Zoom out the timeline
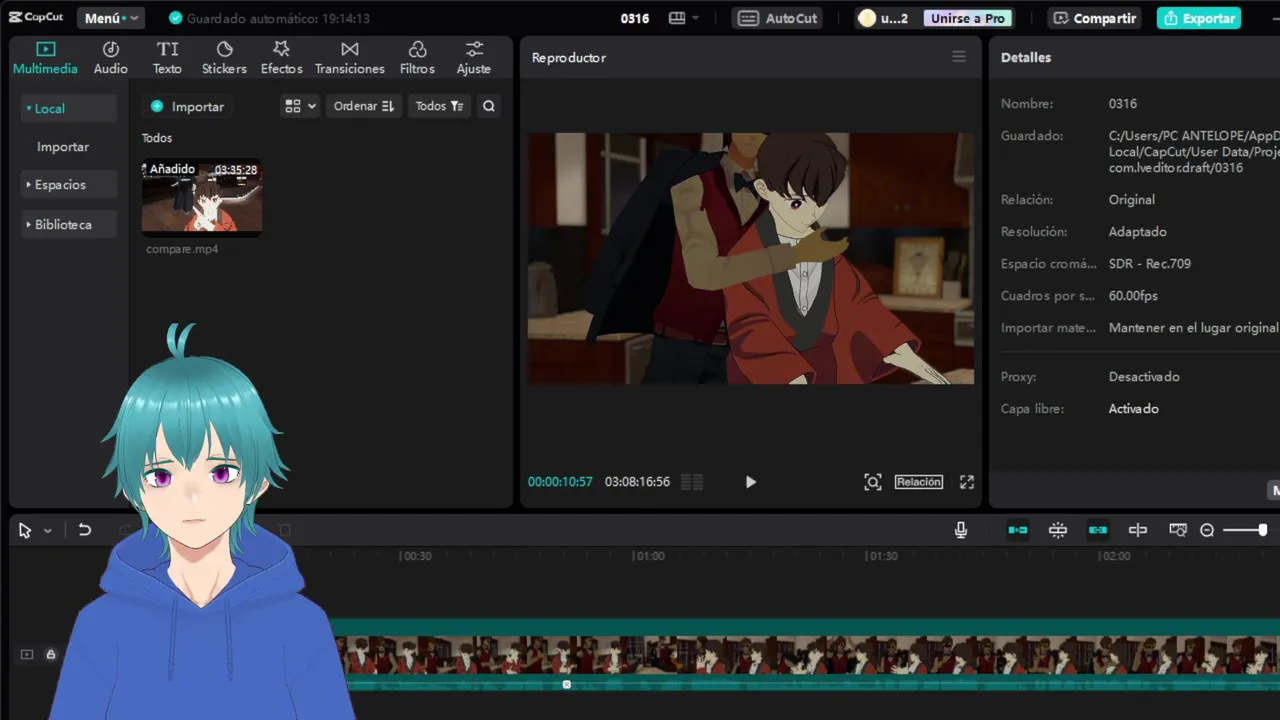The width and height of the screenshot is (1280, 720). tap(1207, 530)
